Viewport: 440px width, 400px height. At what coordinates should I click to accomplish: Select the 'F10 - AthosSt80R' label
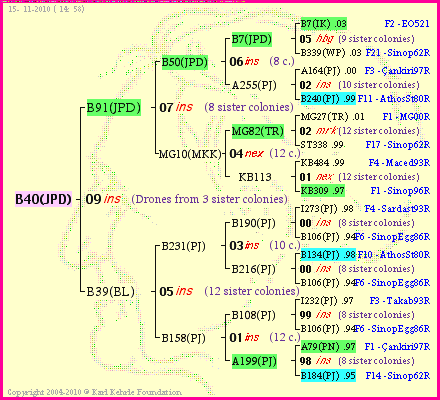[x=394, y=255]
